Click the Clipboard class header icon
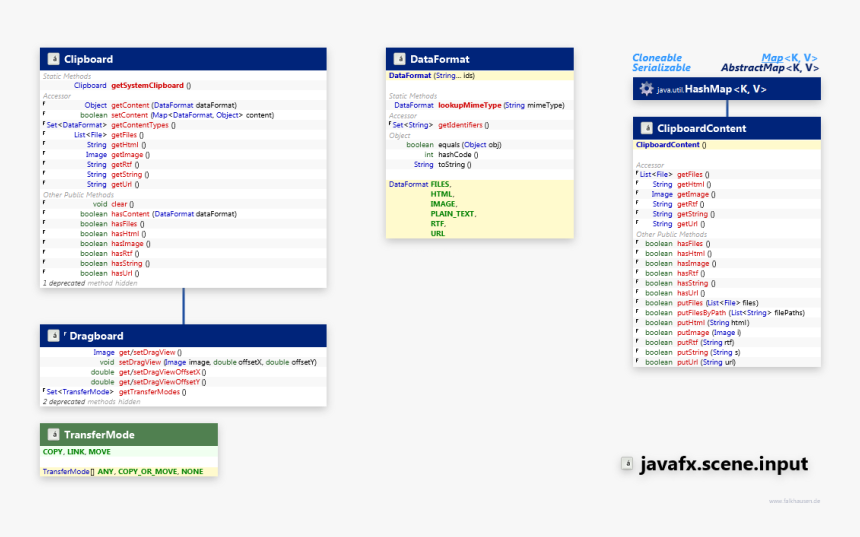The height and width of the screenshot is (537, 860). [x=53, y=59]
